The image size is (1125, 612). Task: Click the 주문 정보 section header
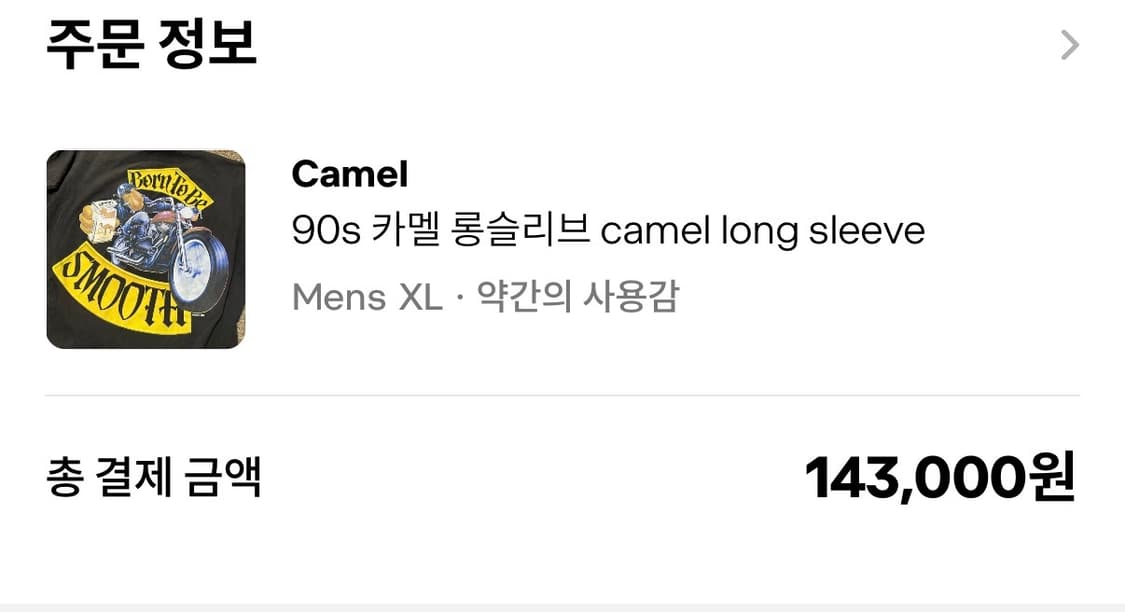click(151, 44)
